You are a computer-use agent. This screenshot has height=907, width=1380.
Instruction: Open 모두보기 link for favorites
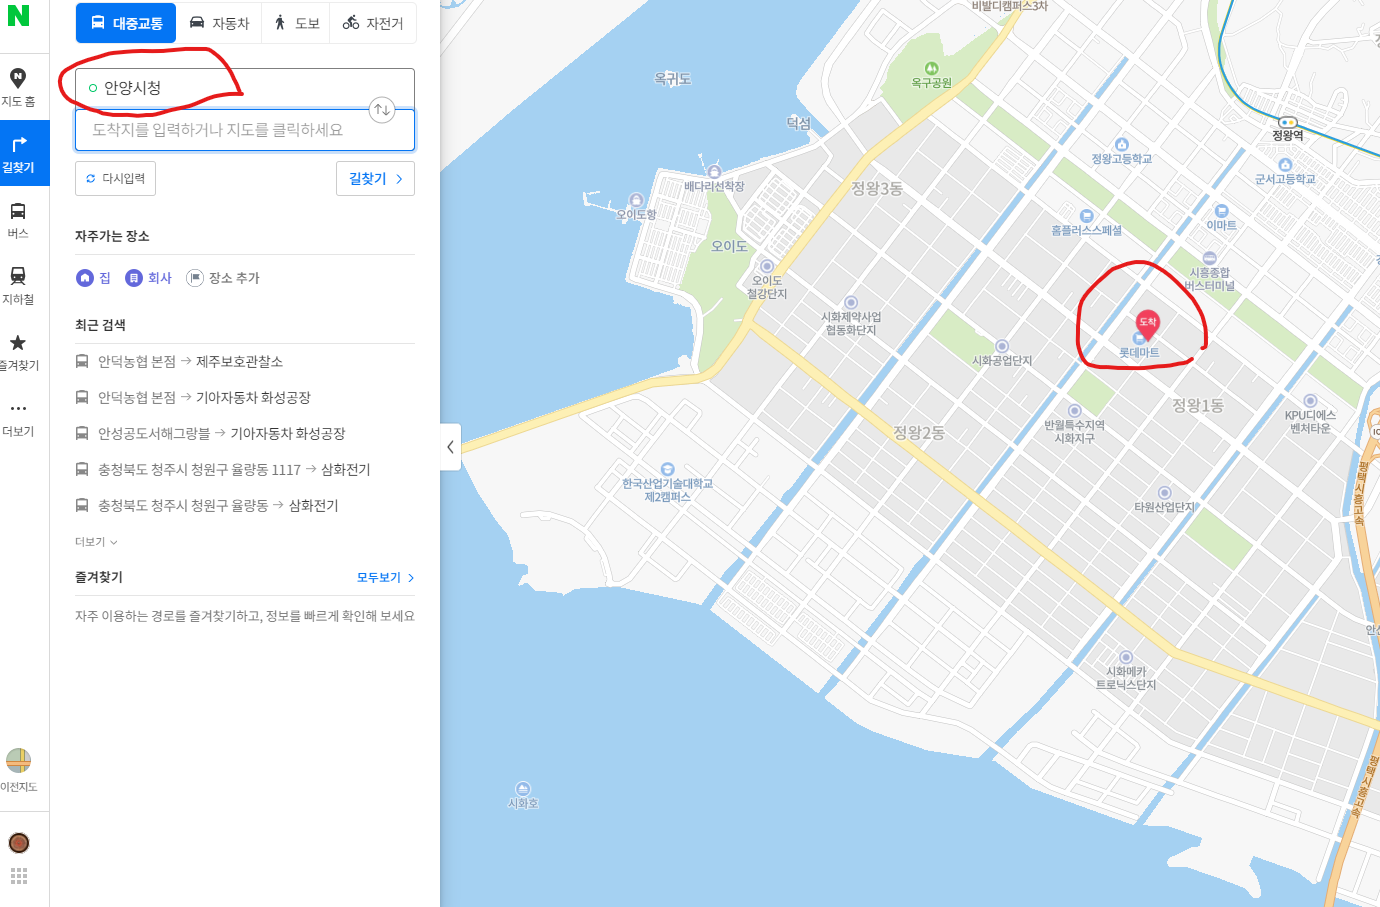385,577
